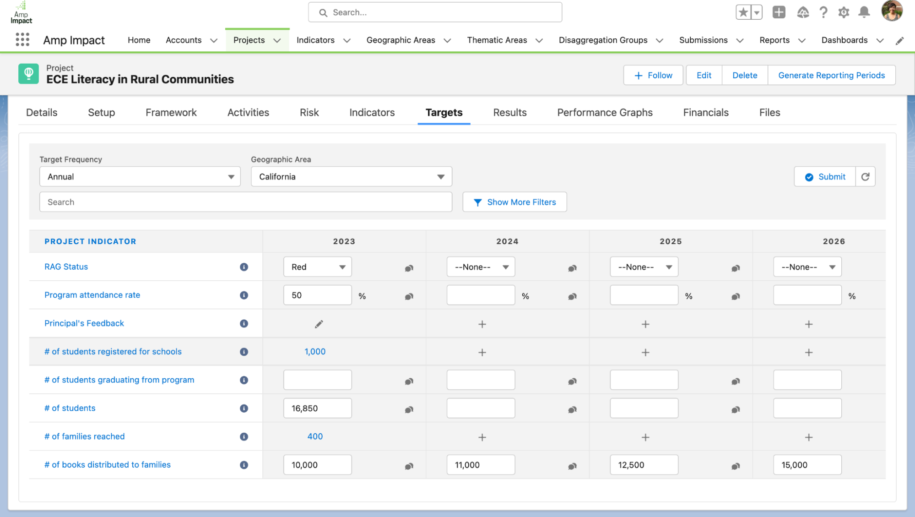Open the notifications bell
The width and height of the screenshot is (915, 517).
[x=864, y=12]
